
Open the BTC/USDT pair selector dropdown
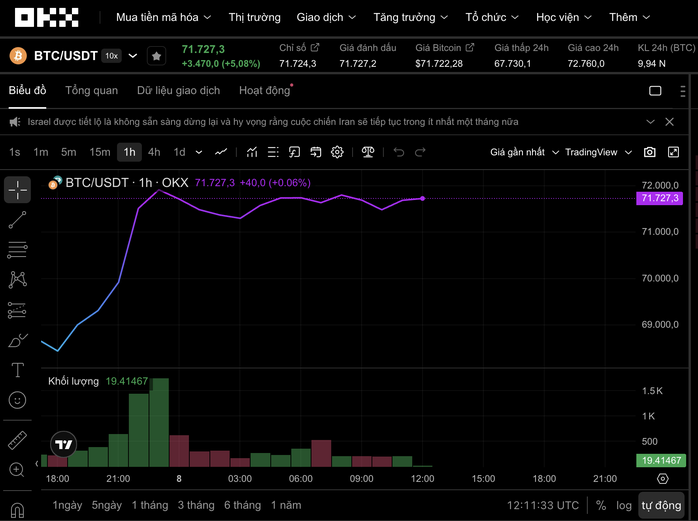point(133,56)
